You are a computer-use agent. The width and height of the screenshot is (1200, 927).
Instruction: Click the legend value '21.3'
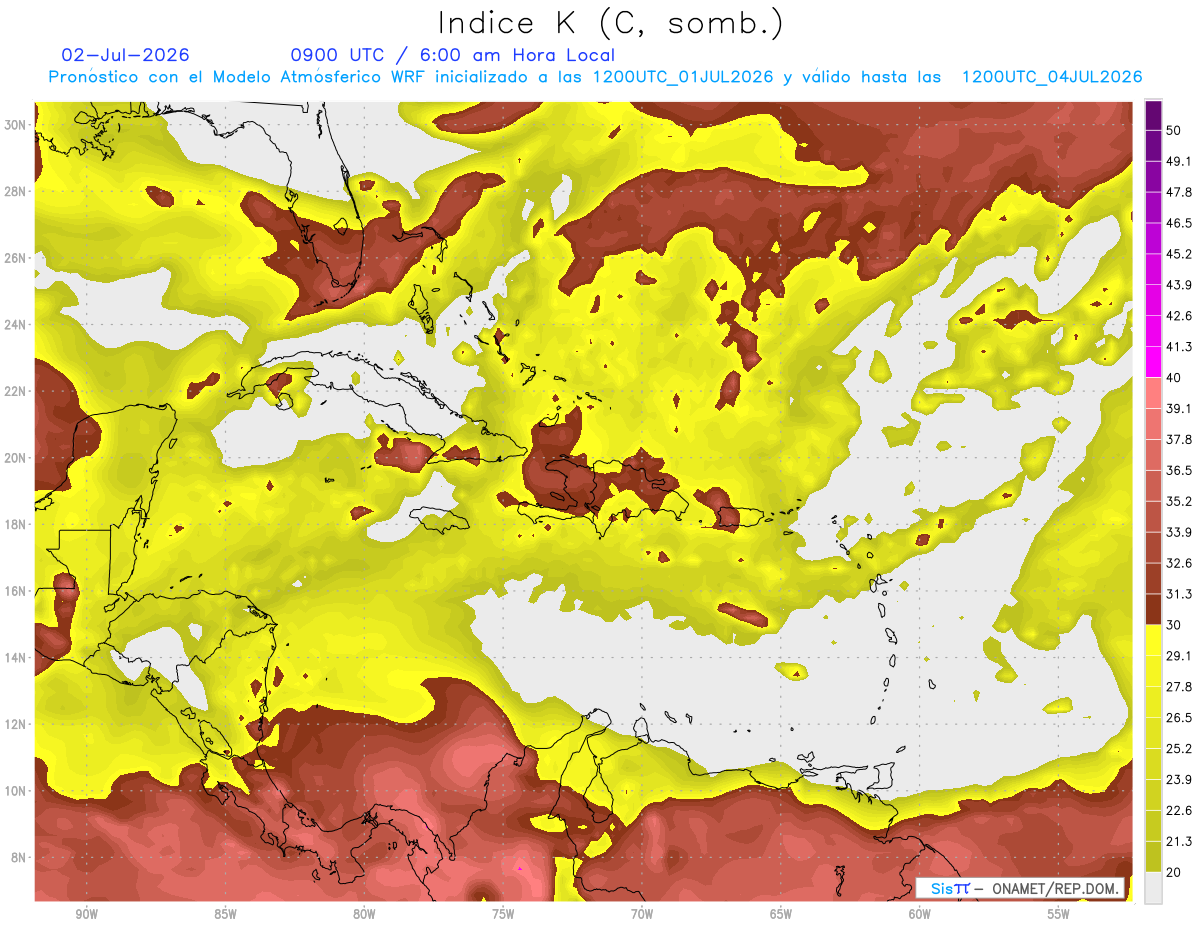coord(1179,841)
